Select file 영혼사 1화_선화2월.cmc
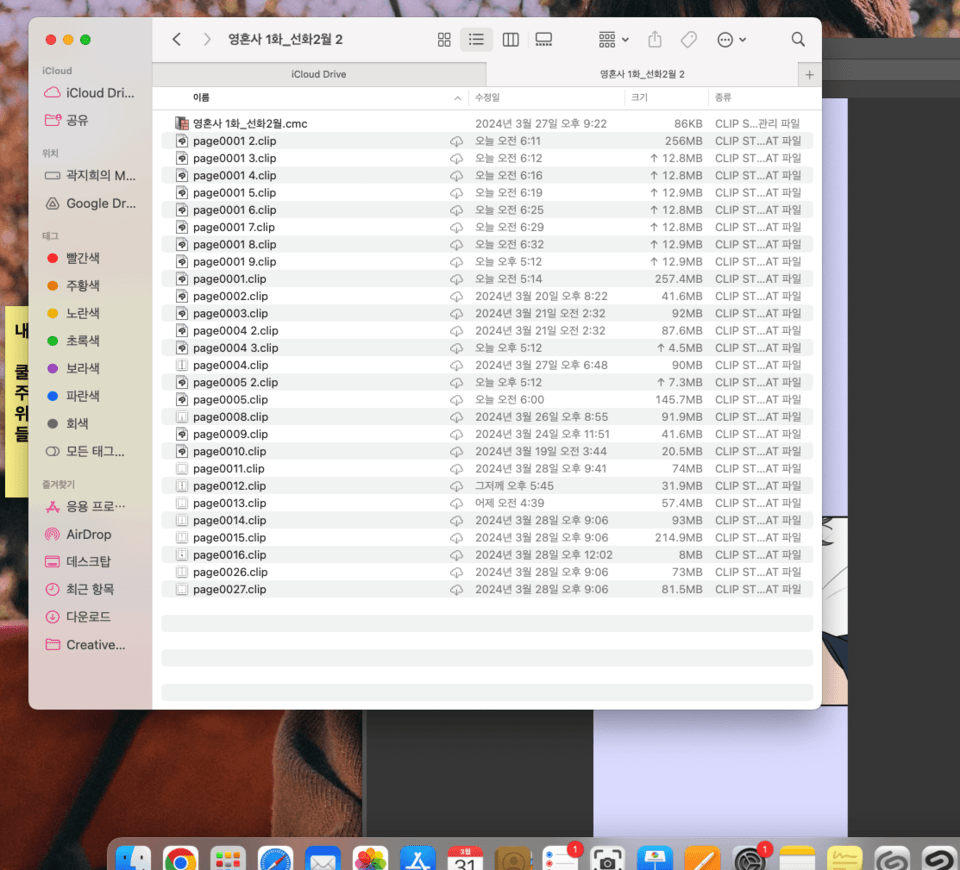The width and height of the screenshot is (960, 870). click(487, 124)
